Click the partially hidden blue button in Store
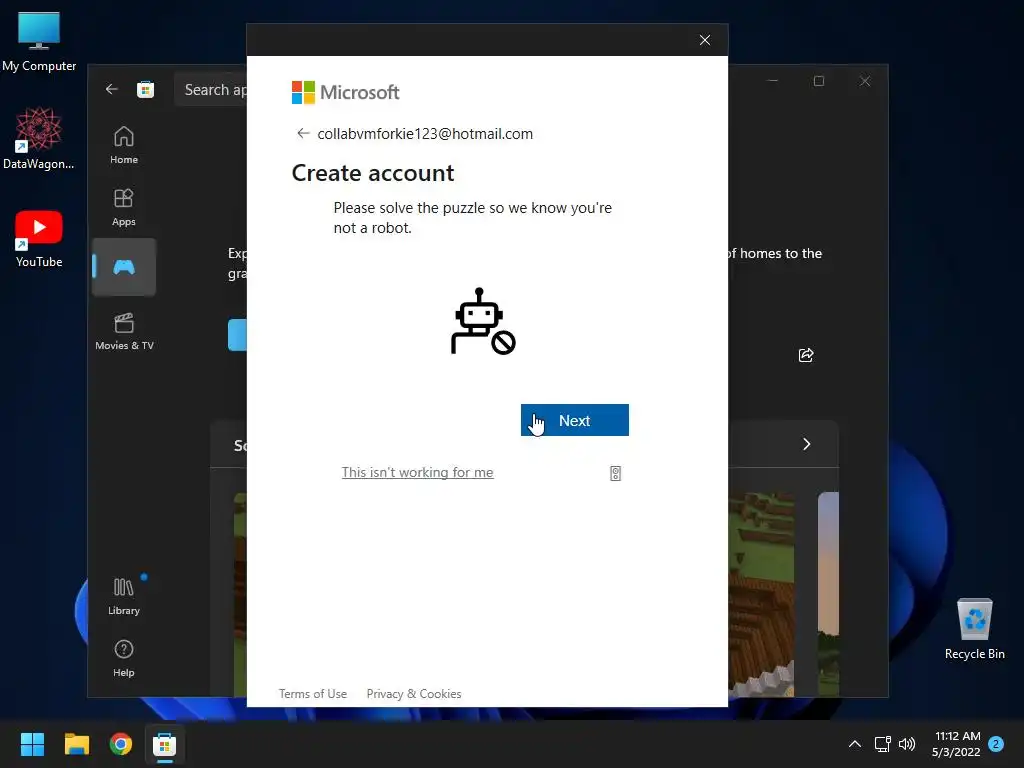 [237, 335]
